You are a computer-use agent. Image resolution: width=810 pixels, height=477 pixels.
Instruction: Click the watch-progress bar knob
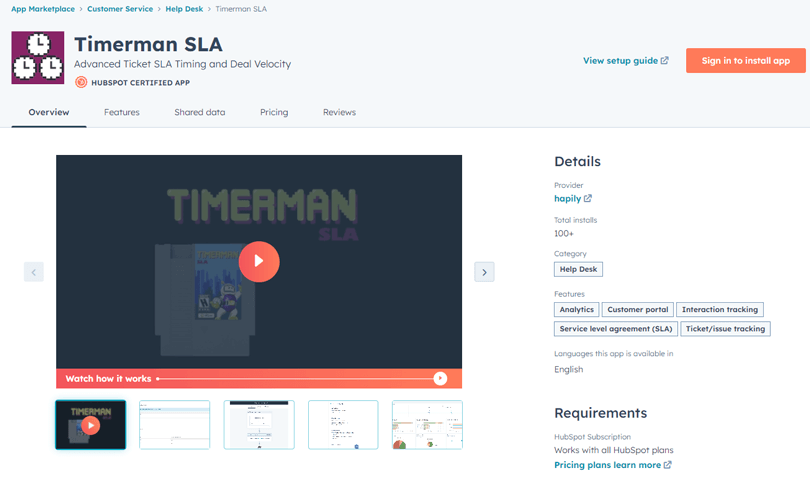click(440, 378)
